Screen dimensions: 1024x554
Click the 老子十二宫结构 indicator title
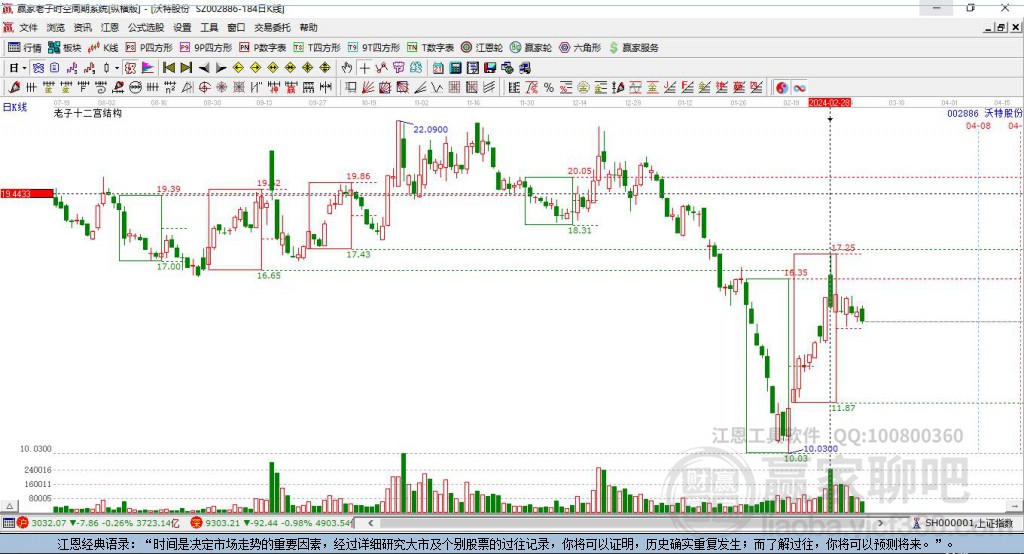pos(88,113)
